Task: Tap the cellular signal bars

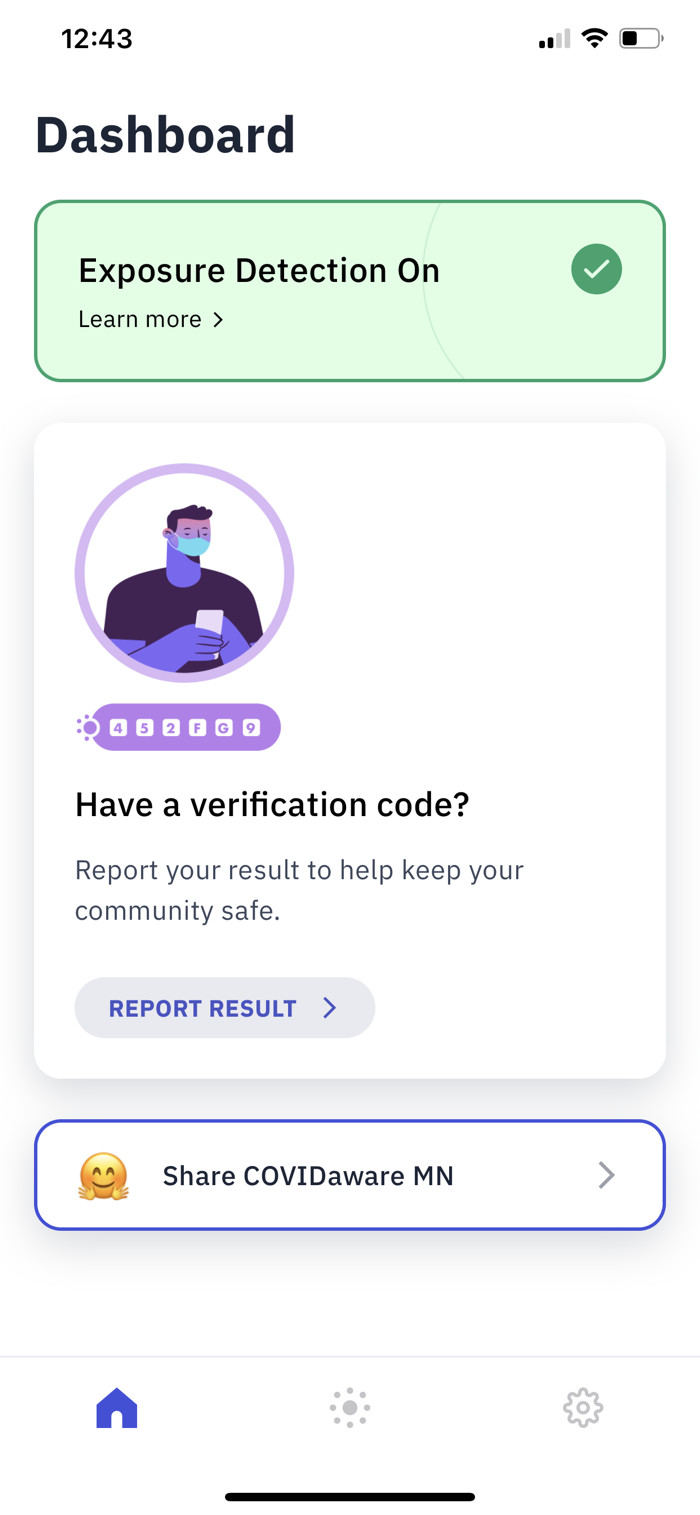Action: tap(554, 40)
